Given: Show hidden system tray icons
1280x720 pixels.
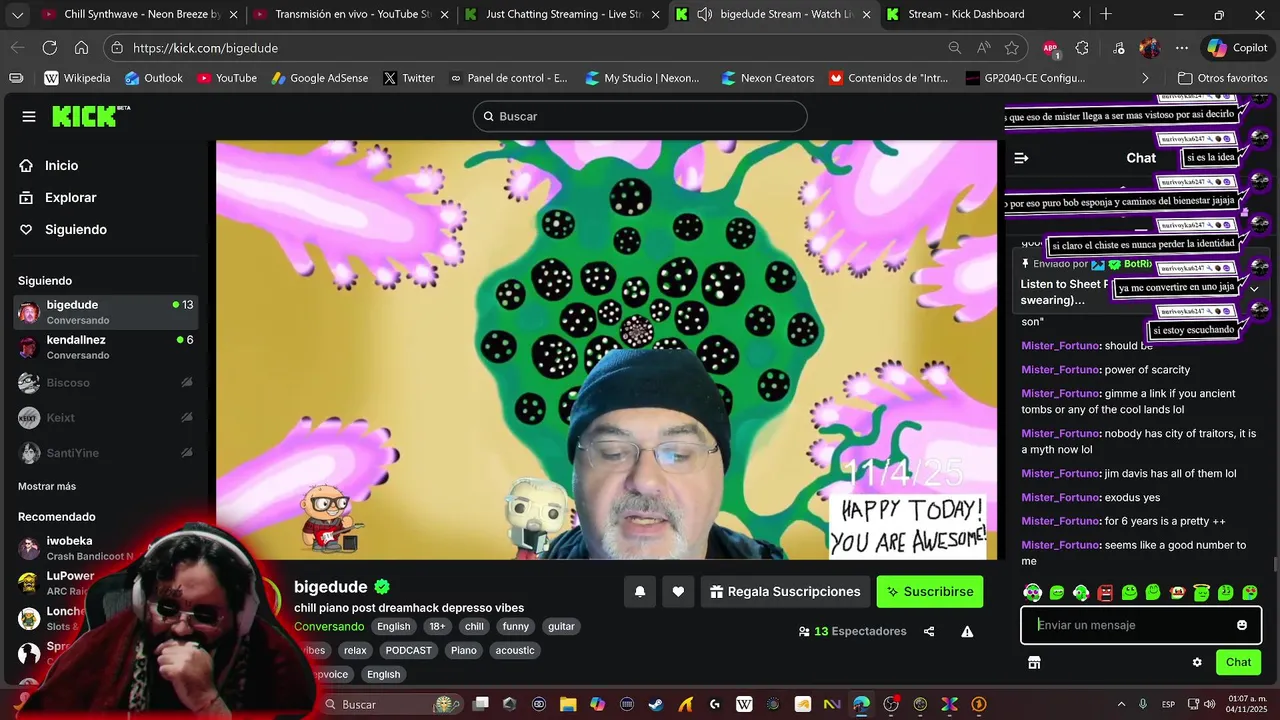Looking at the screenshot, I should (x=1121, y=704).
